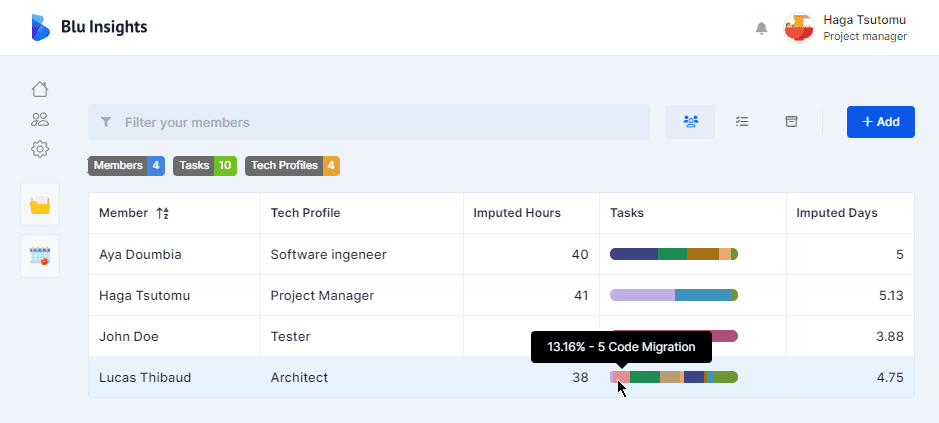Screen dimensions: 939x423
Task: Click the Members 4 badge
Action: (x=126, y=165)
